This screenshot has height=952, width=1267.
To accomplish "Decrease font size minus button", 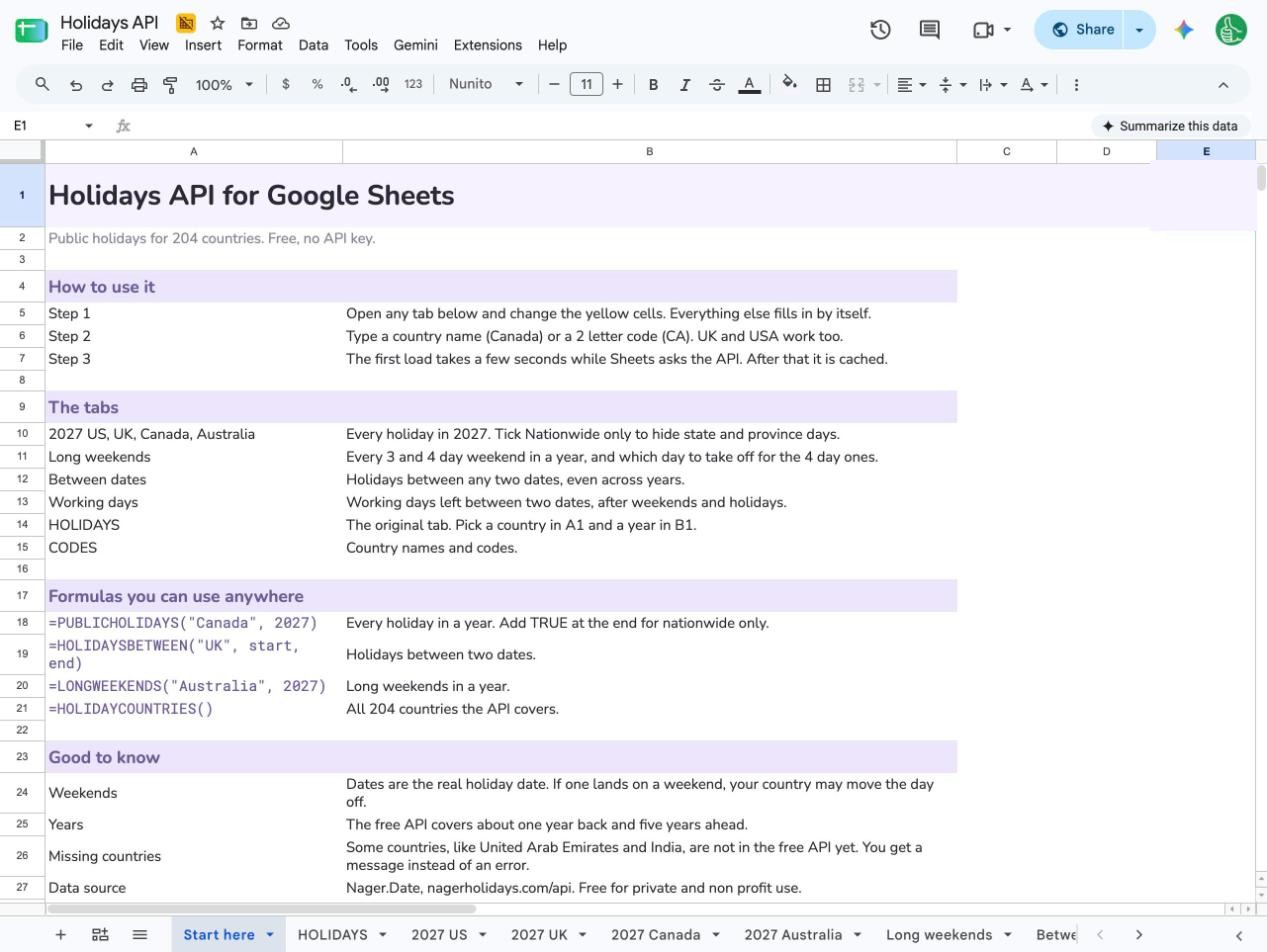I will pyautogui.click(x=554, y=84).
